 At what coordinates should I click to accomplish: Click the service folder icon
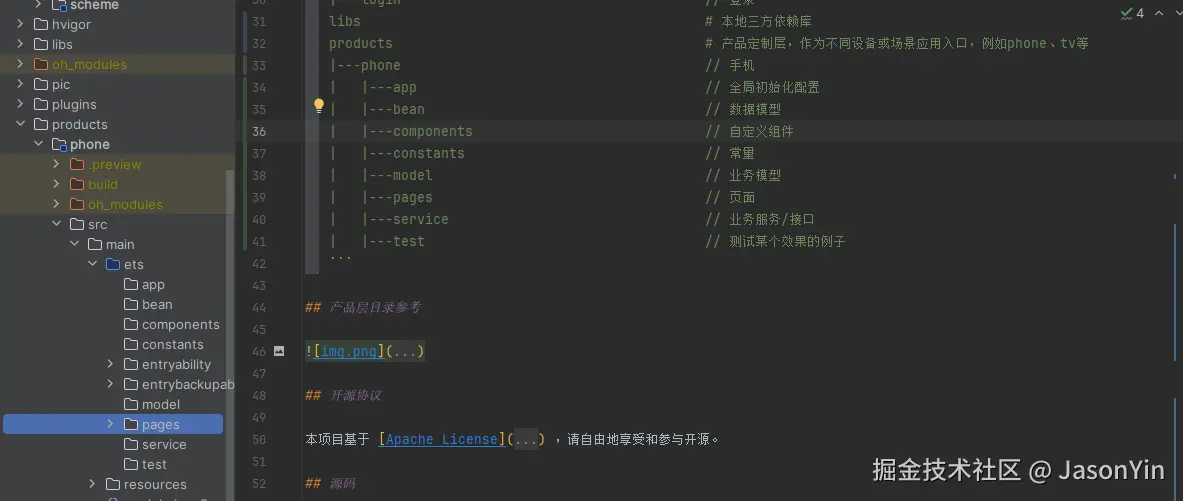click(131, 444)
